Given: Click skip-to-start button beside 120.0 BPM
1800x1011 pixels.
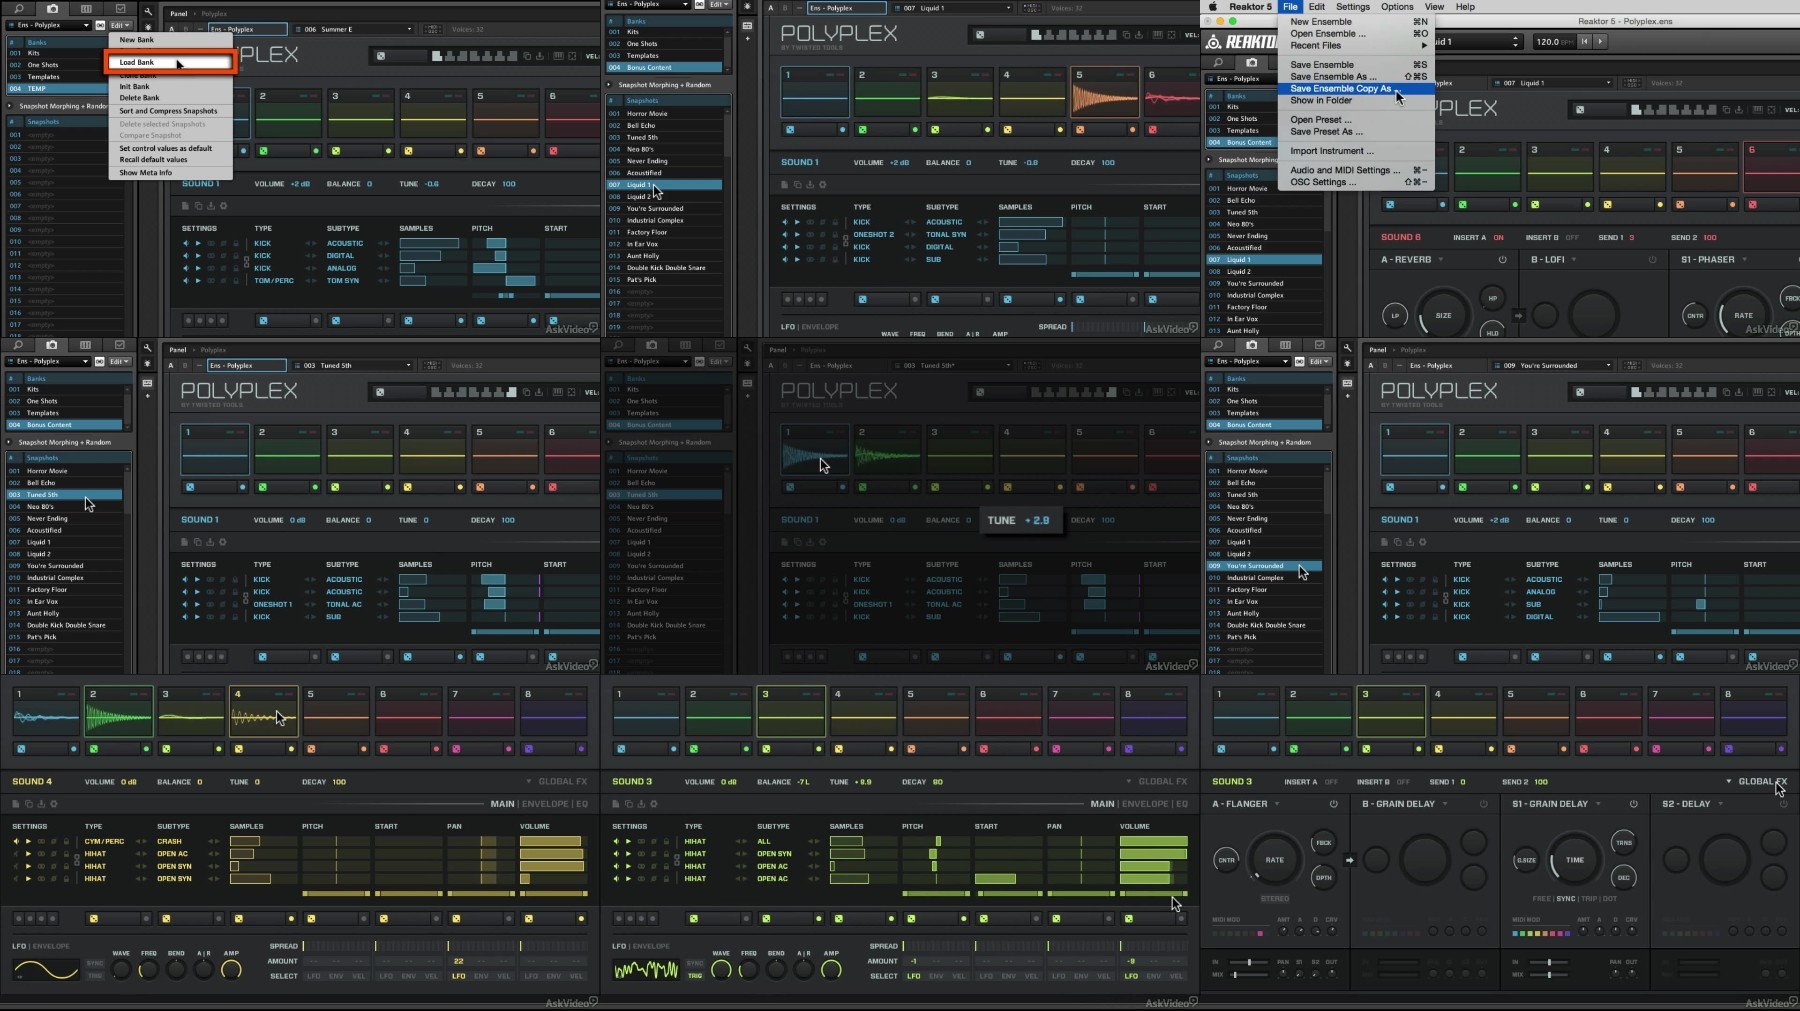Looking at the screenshot, I should [1585, 42].
